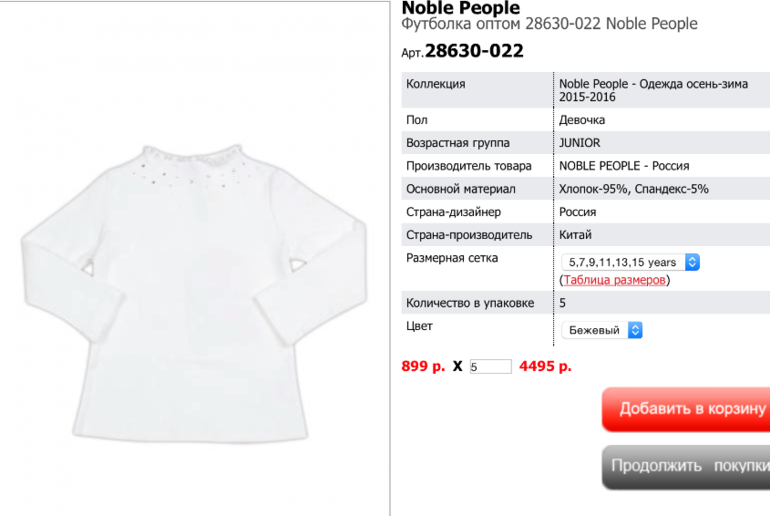Image resolution: width=770 pixels, height=516 pixels.
Task: Click the Китай manufacturing country value
Action: tap(575, 235)
